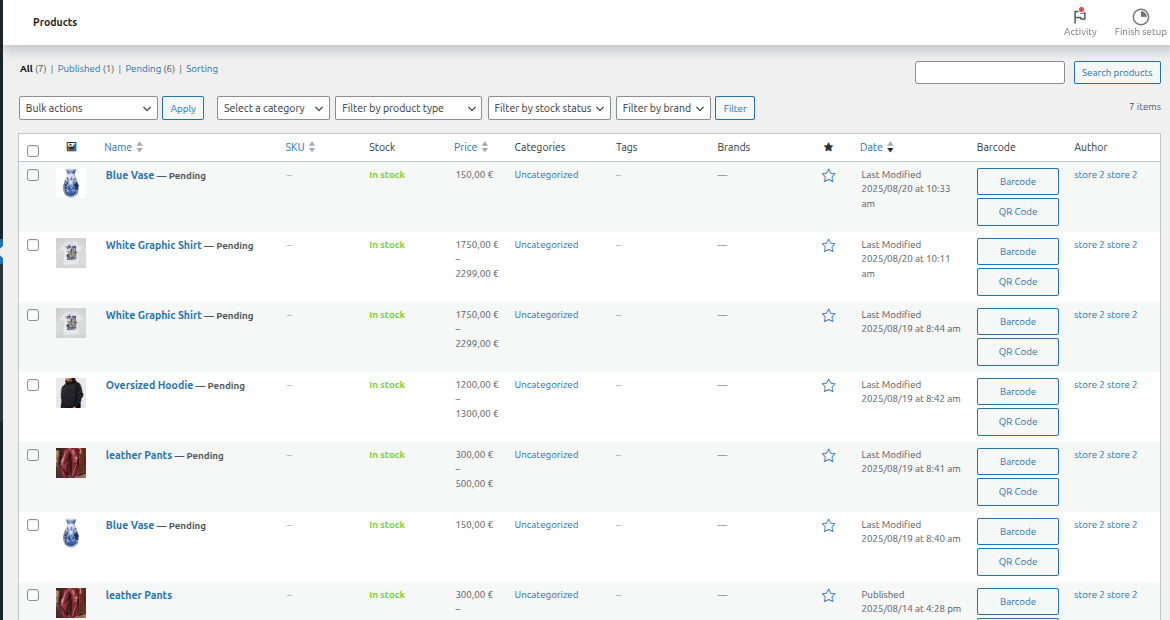
Task: Click the featured star column header icon
Action: 828,146
